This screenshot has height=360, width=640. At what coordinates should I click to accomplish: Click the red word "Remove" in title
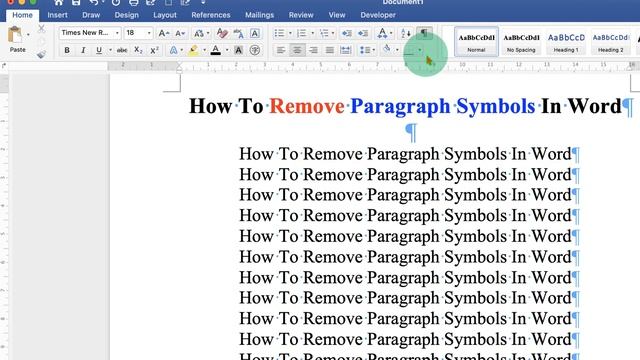point(307,106)
